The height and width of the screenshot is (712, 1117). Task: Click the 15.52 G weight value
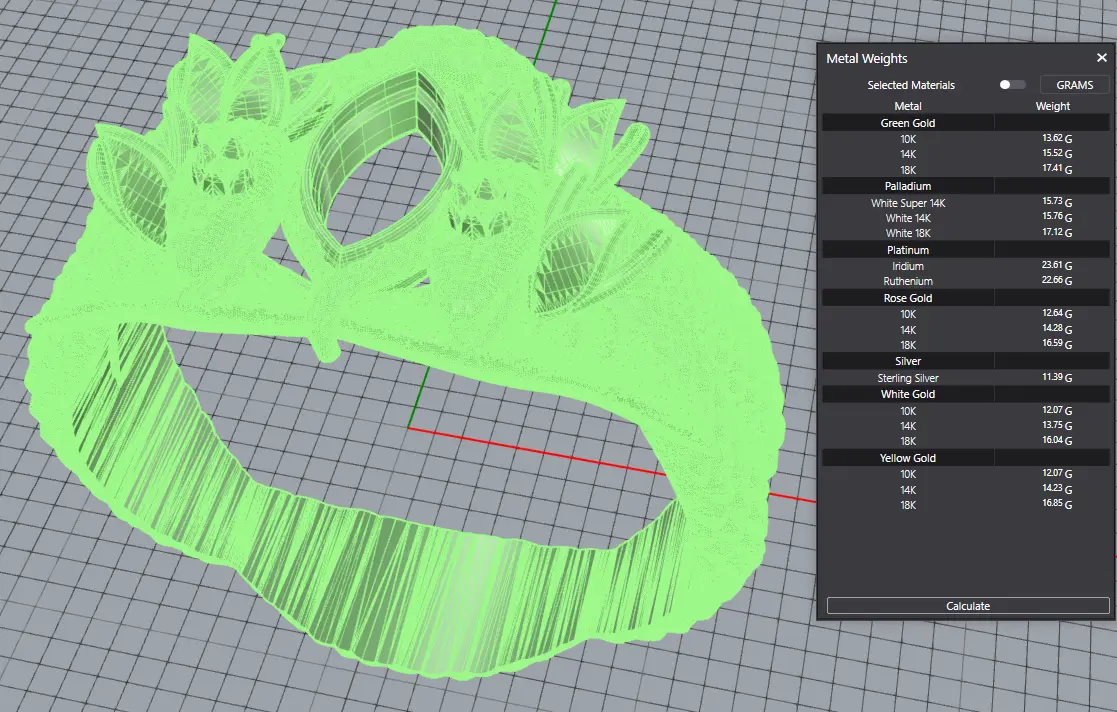coord(1057,154)
